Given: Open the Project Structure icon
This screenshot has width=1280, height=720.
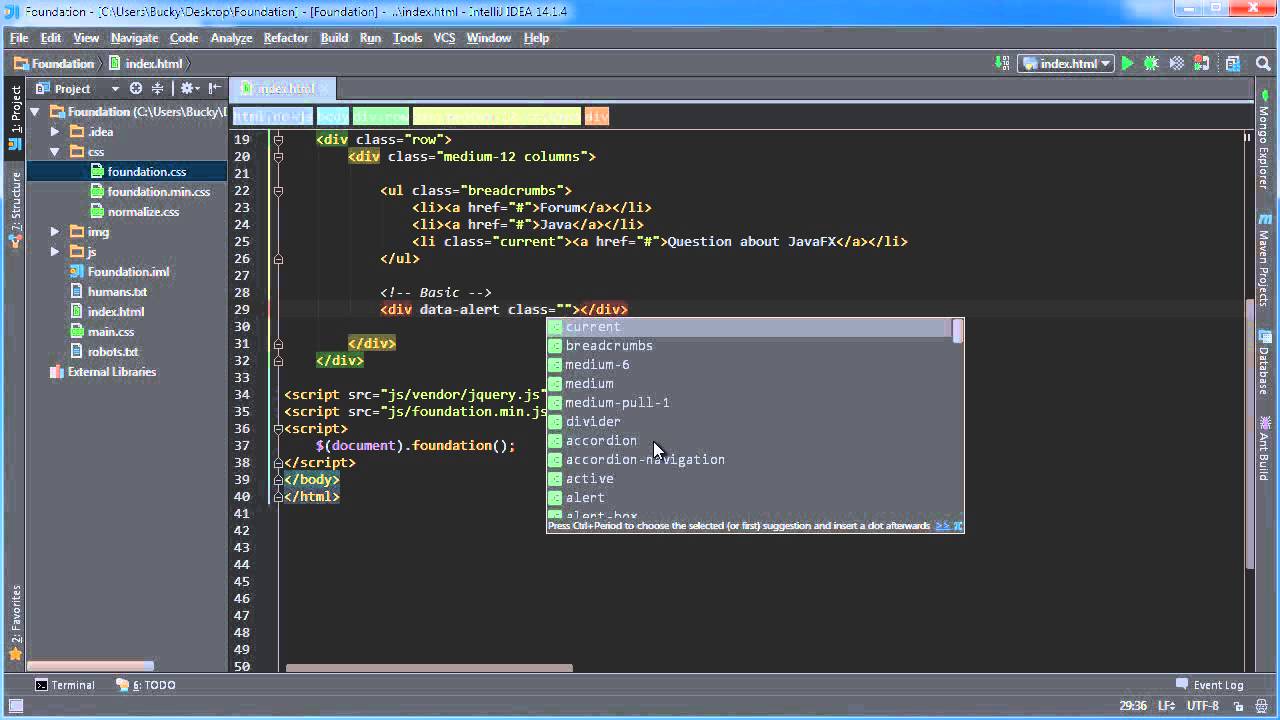Looking at the screenshot, I should 1233,63.
